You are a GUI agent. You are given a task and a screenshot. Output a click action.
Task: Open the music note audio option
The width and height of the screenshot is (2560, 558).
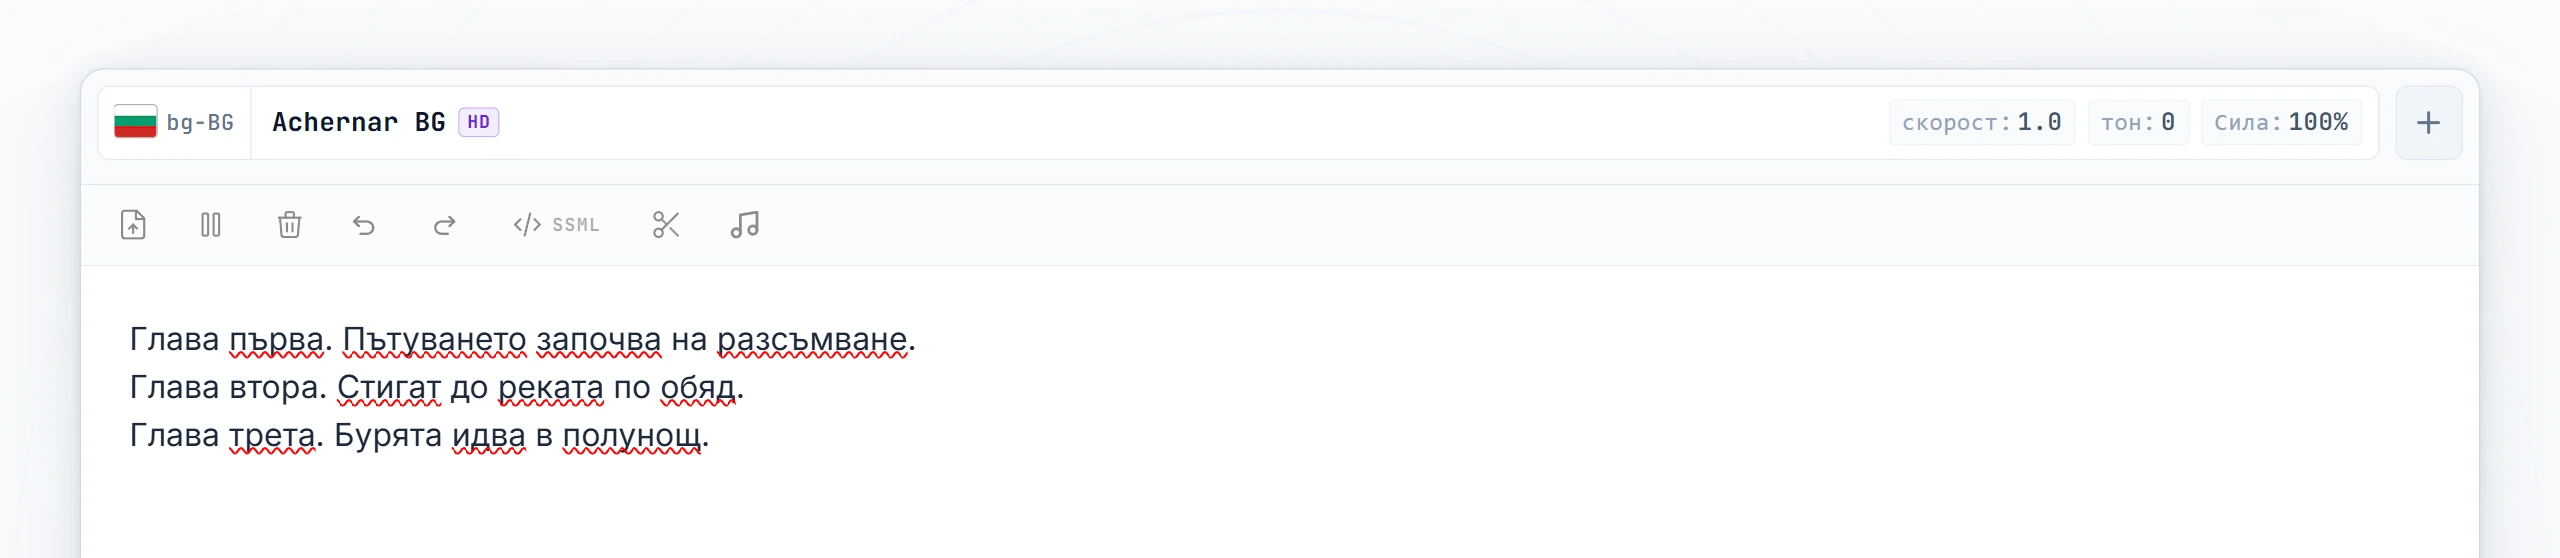point(745,225)
